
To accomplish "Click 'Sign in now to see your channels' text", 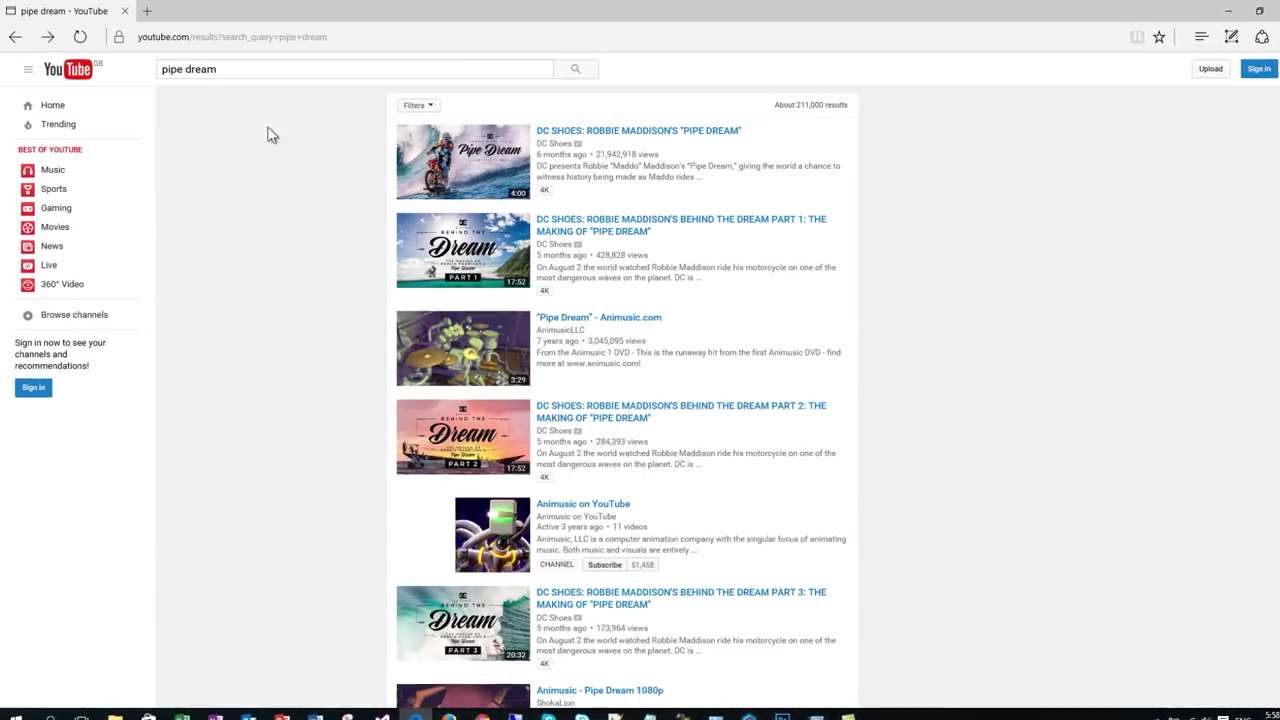I will pyautogui.click(x=60, y=354).
